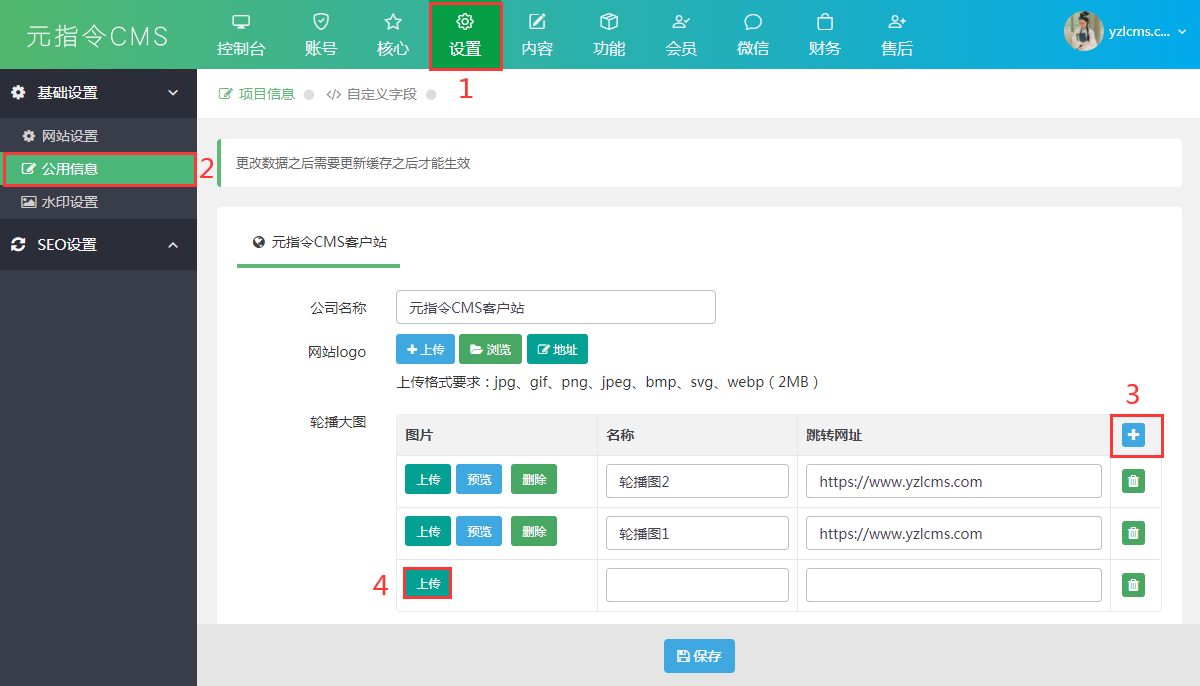
Task: Click the 轮播图2 name field
Action: coord(697,481)
